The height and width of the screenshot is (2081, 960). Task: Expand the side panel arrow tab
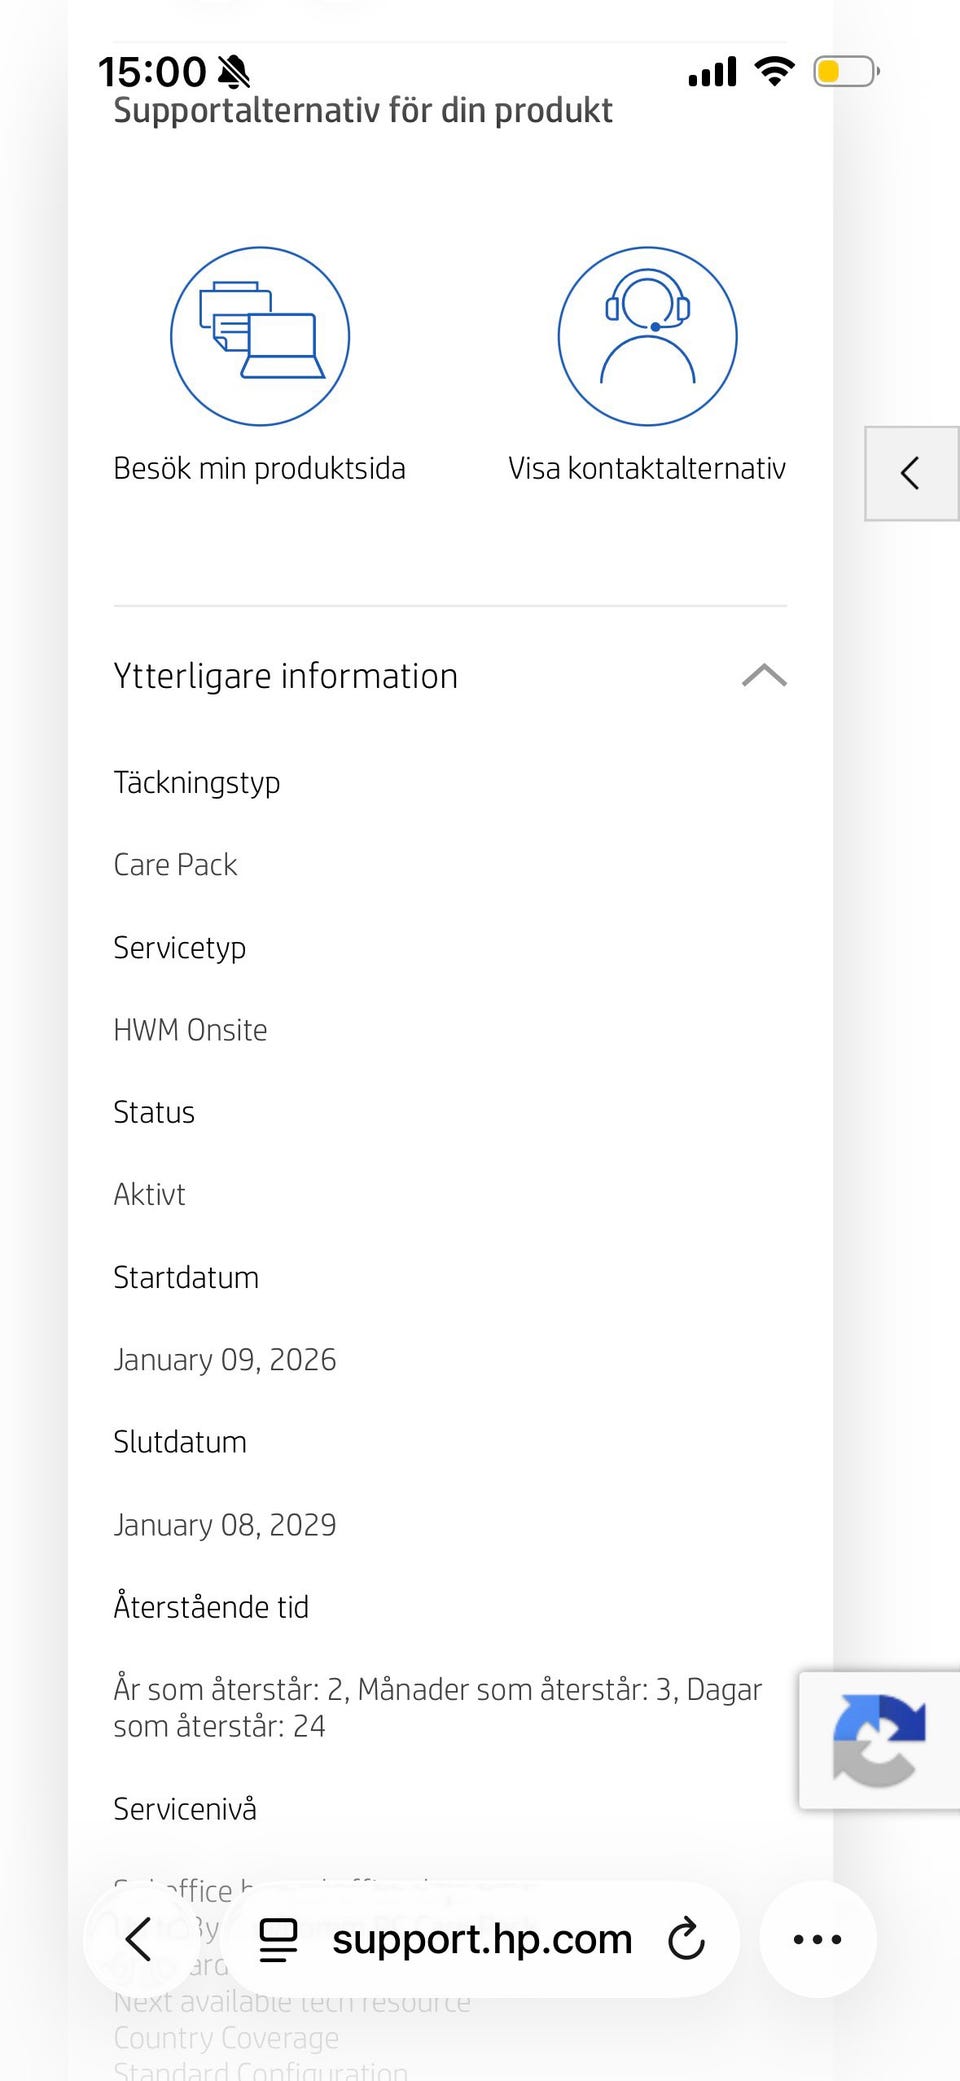click(911, 473)
